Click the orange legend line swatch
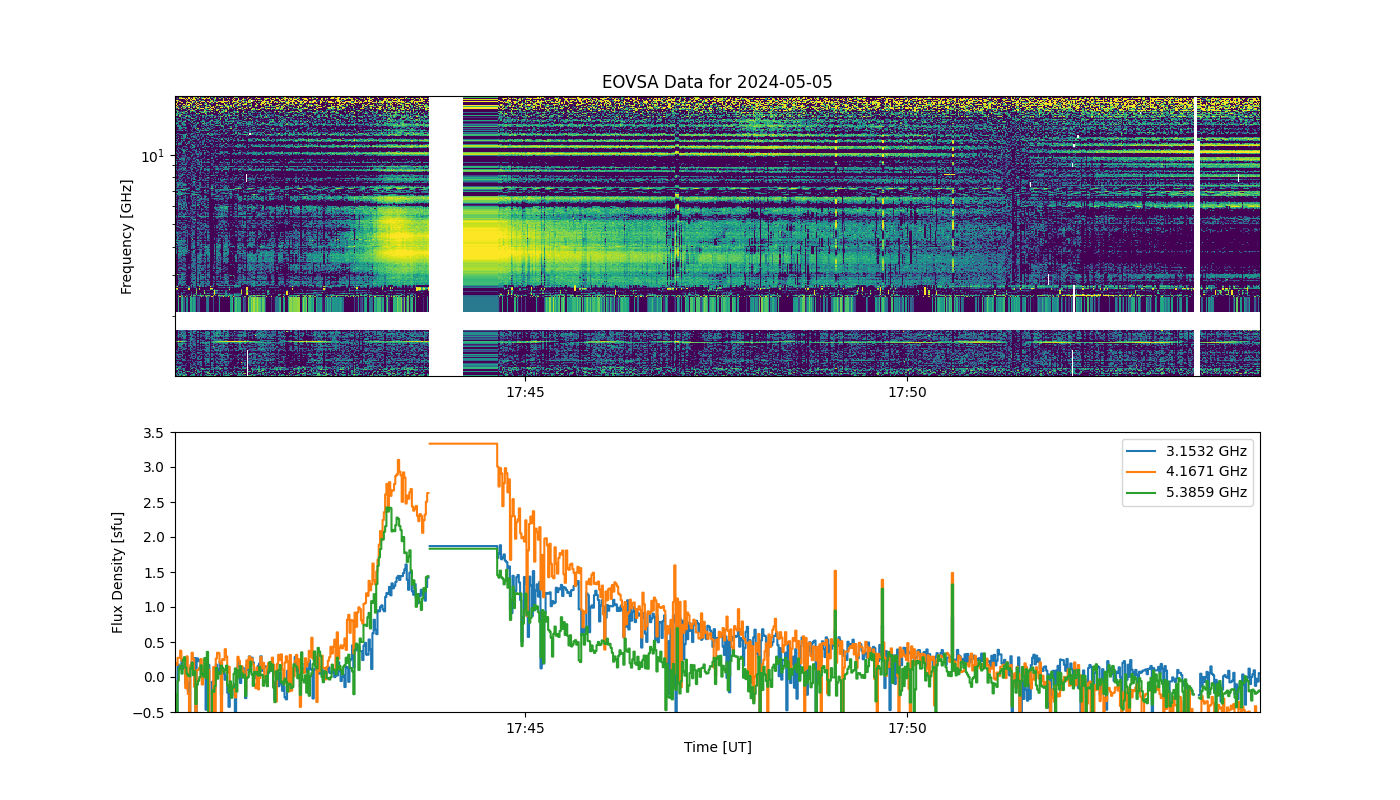The height and width of the screenshot is (800, 1400). click(x=1143, y=471)
